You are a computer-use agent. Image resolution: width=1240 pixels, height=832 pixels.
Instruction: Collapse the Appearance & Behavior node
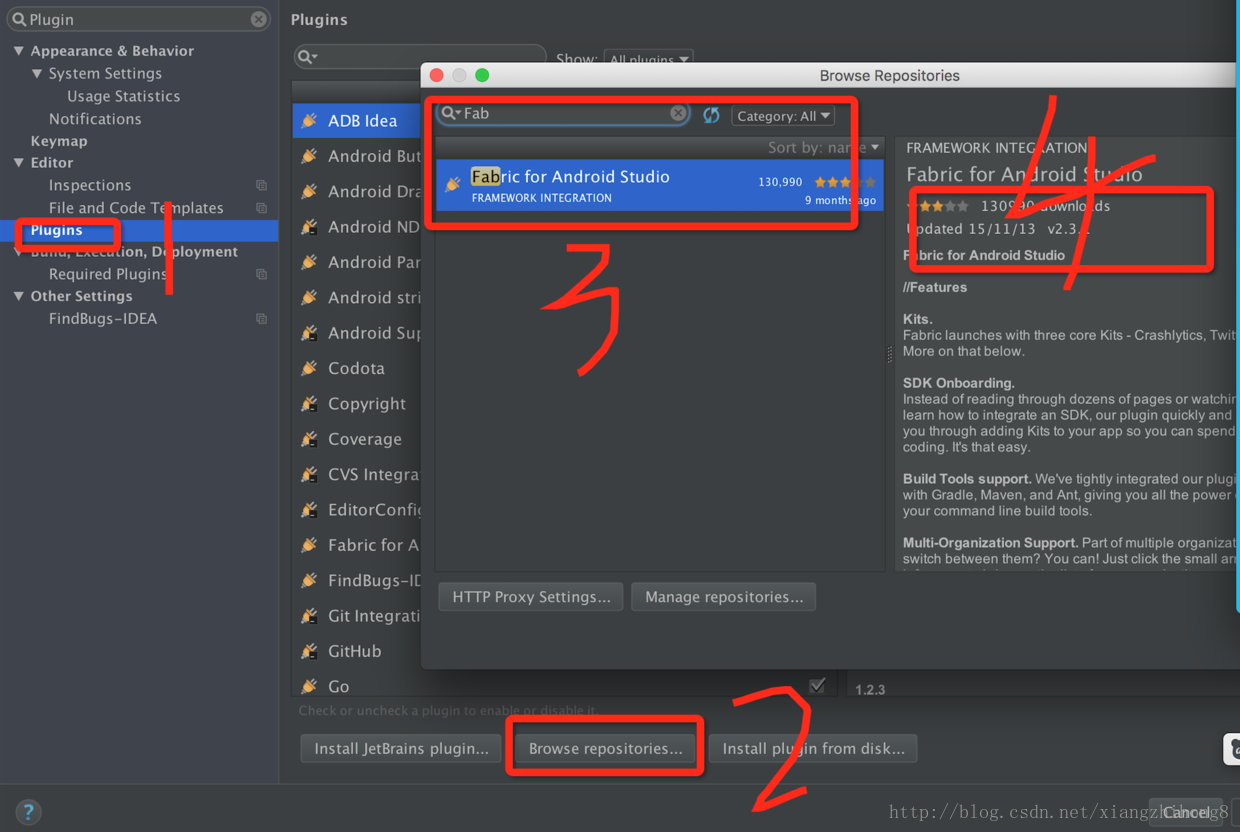tap(18, 51)
